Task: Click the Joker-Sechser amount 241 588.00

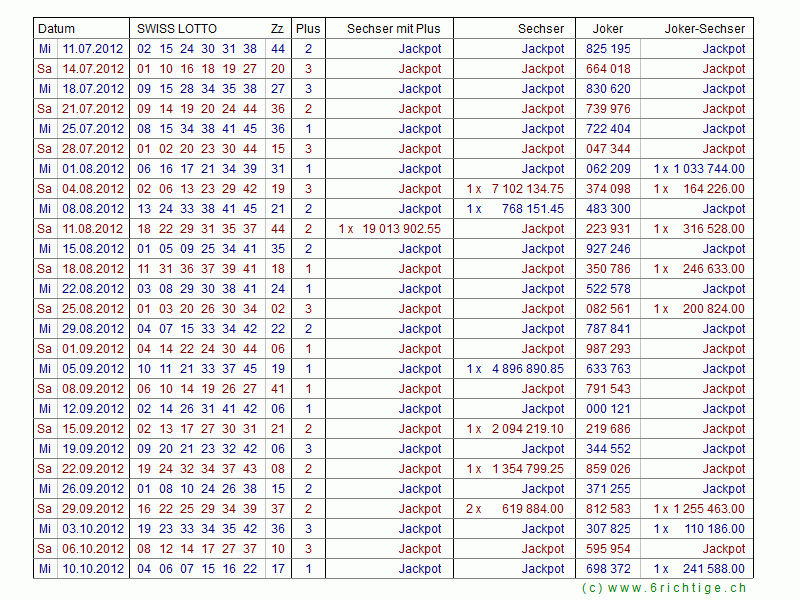Action: [713, 569]
